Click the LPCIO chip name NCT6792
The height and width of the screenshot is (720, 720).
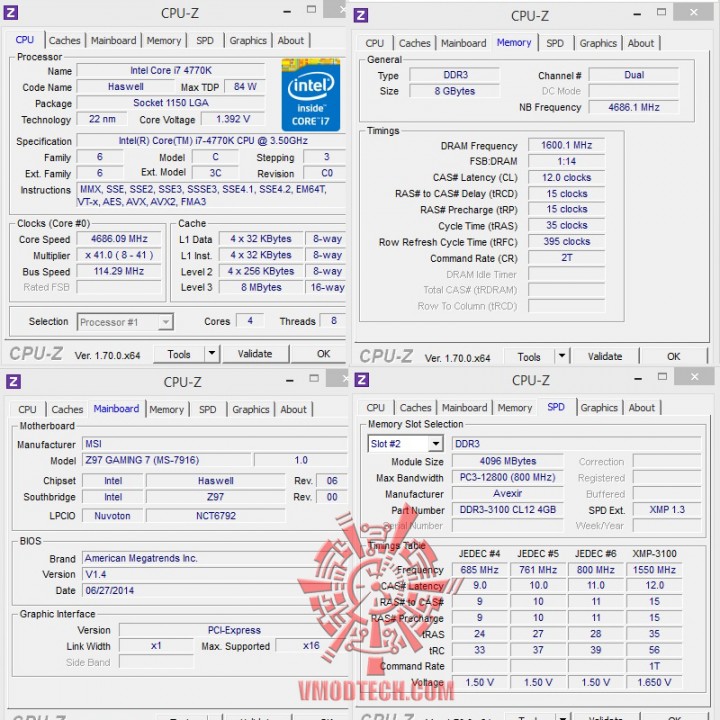click(216, 516)
